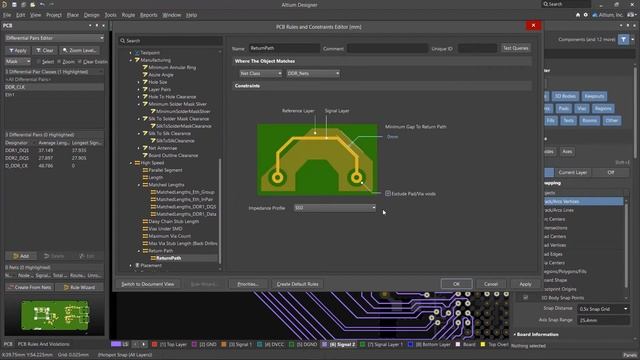Toggle Select checkbox in PCB panel
Image resolution: width=640 pixels, height=360 pixels.
point(39,62)
